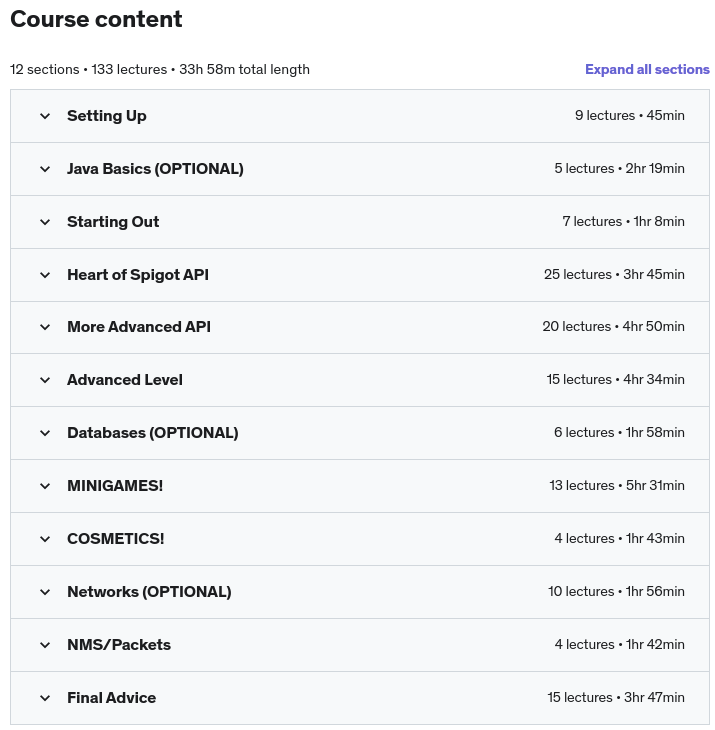715x730 pixels.
Task: Click the Final Advice chevron
Action: click(x=45, y=698)
